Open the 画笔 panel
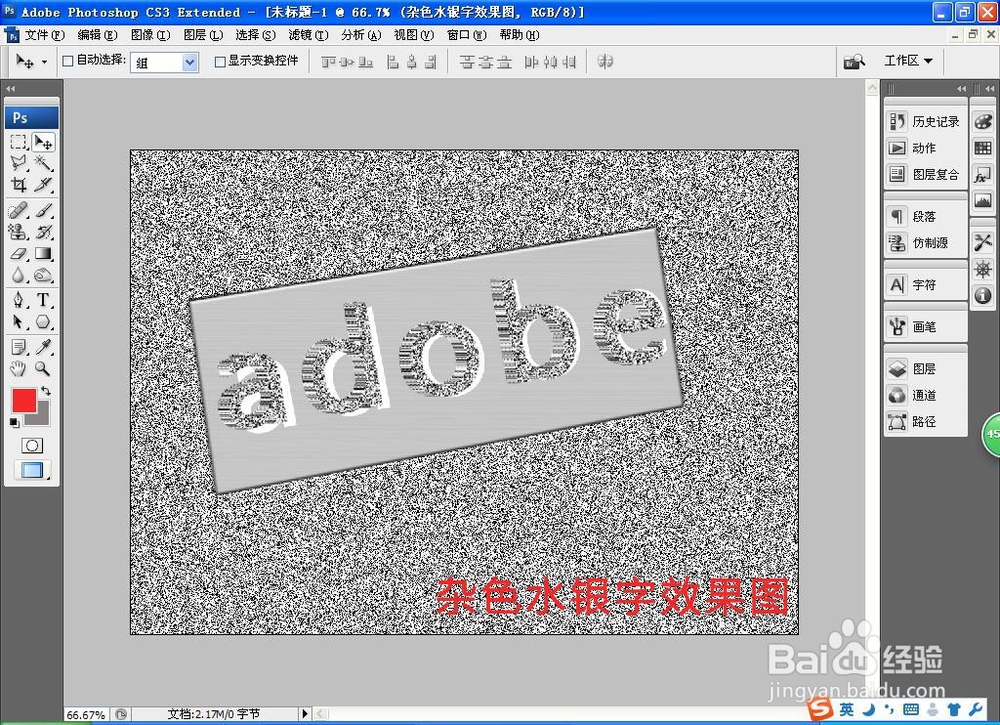The image size is (1000, 725). [x=926, y=326]
